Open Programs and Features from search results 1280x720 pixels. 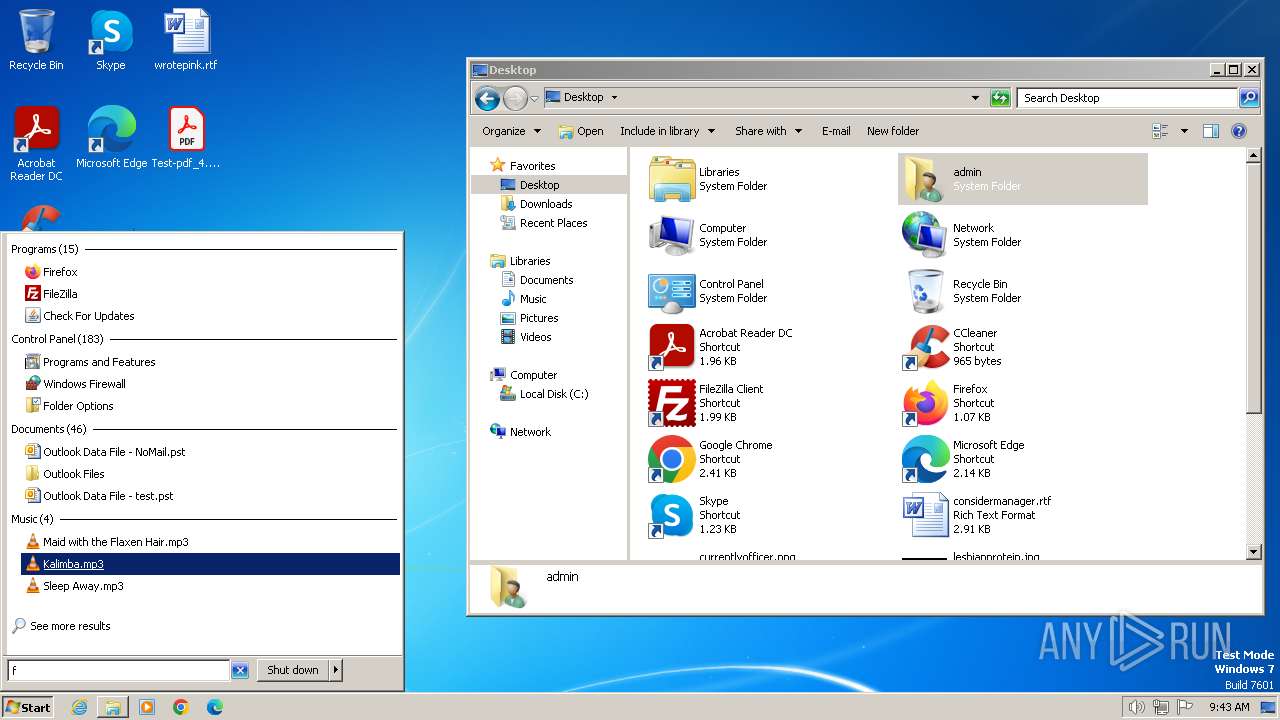pyautogui.click(x=210, y=362)
